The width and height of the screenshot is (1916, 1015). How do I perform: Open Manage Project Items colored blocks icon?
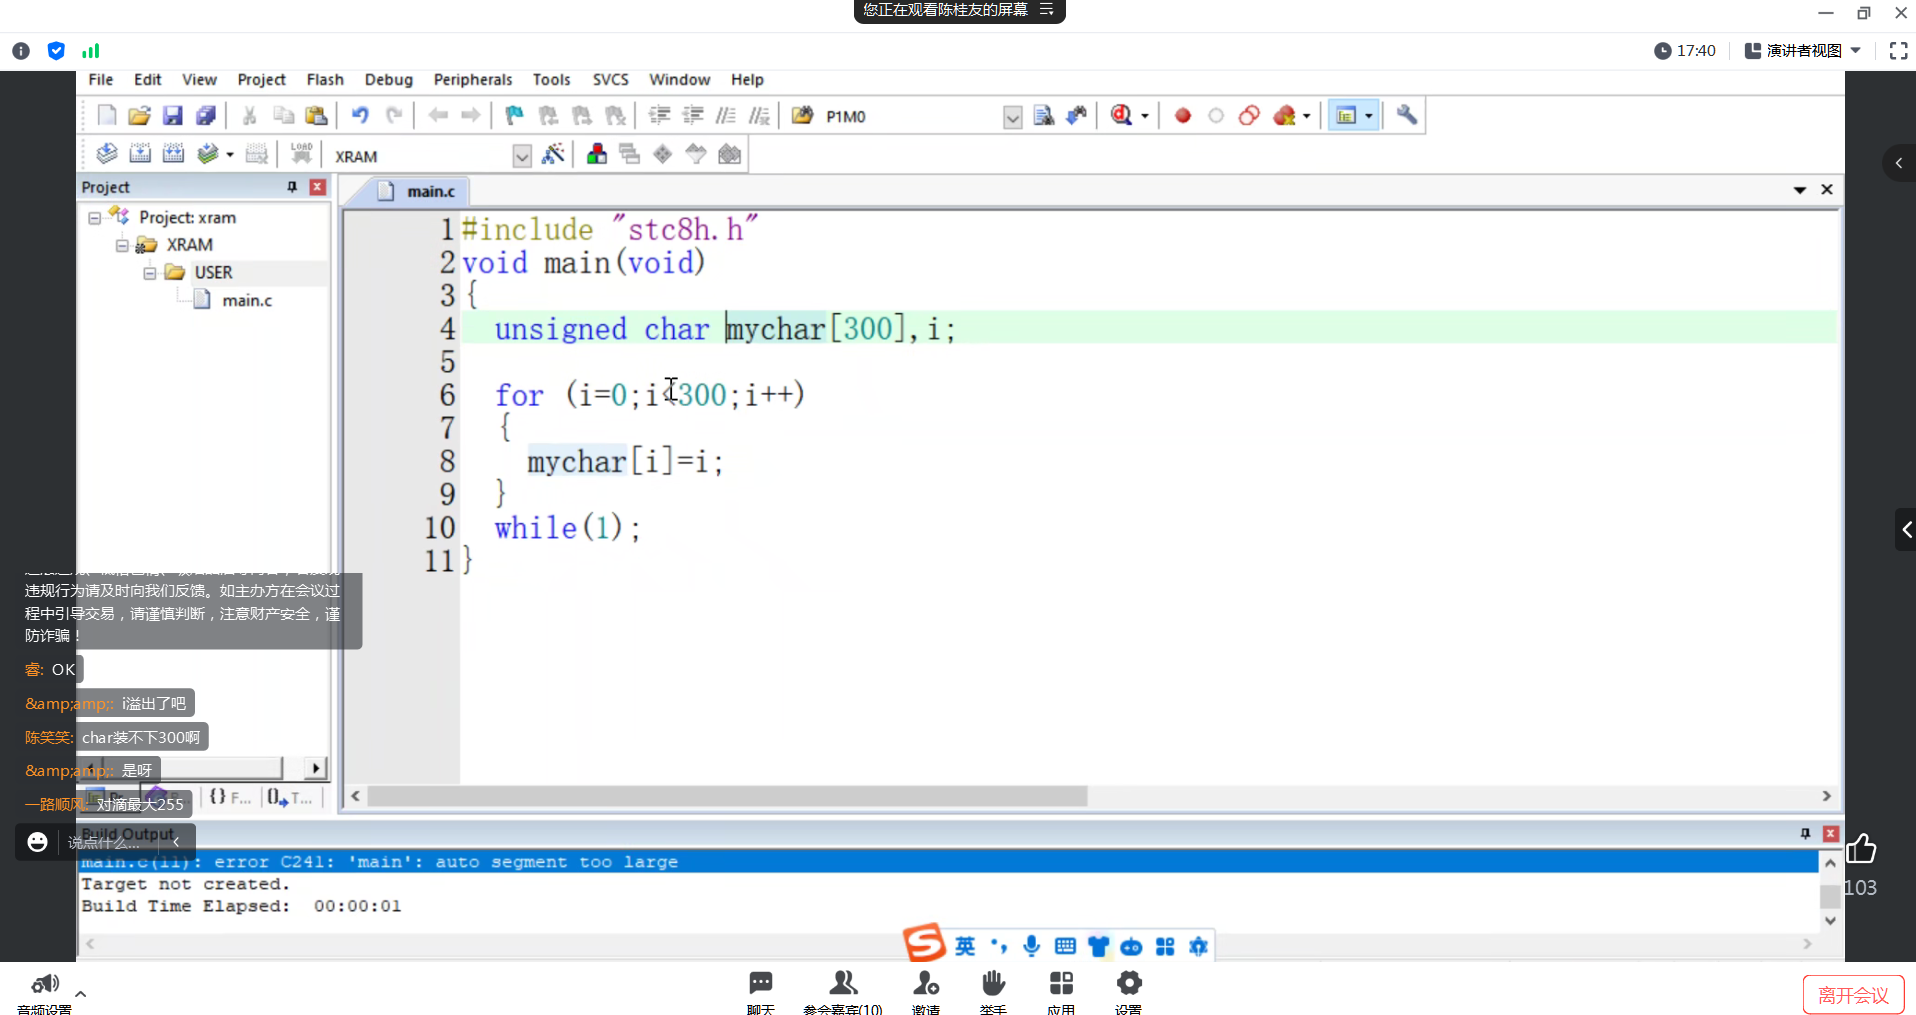(x=596, y=154)
